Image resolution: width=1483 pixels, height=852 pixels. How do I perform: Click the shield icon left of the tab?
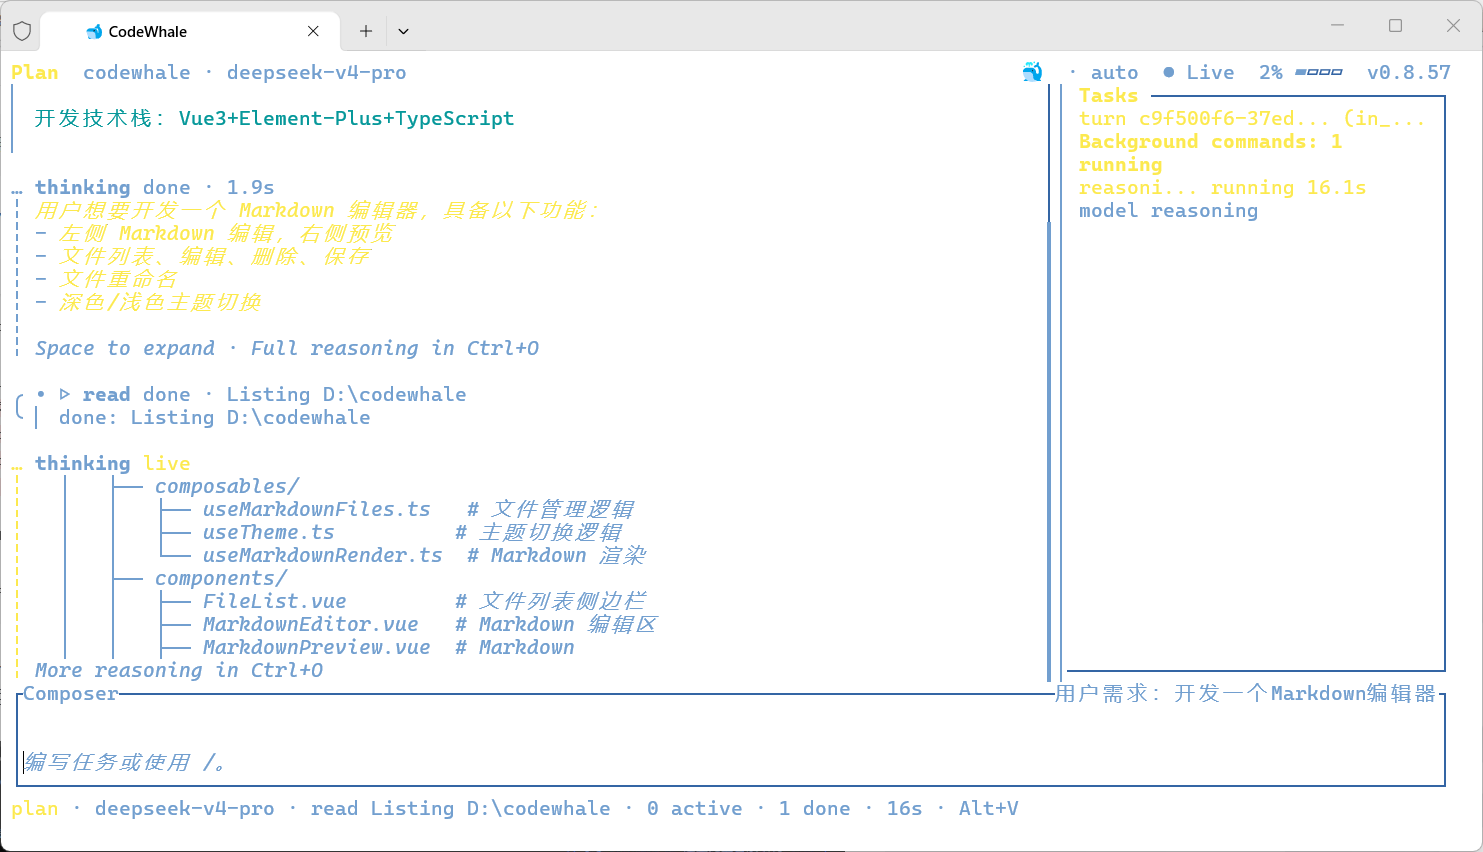click(x=22, y=31)
